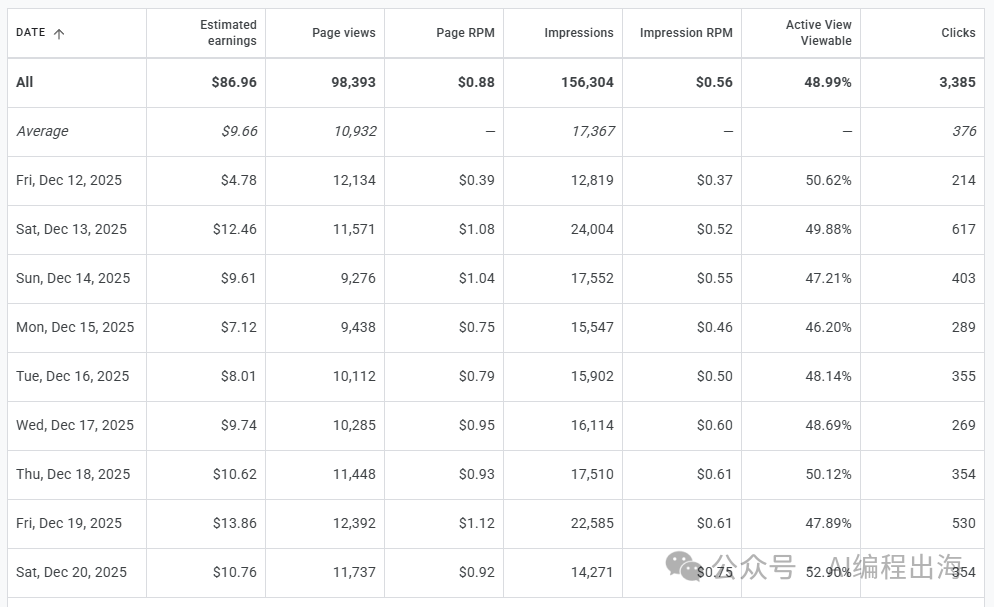Select earnings $10.62 for Dec 18
The width and height of the screenshot is (994, 607).
click(x=235, y=475)
